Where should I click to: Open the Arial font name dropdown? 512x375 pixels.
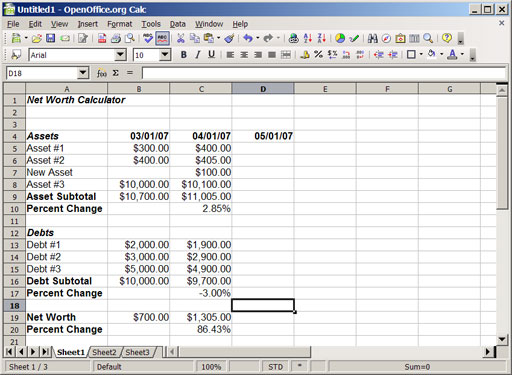pyautogui.click(x=120, y=55)
